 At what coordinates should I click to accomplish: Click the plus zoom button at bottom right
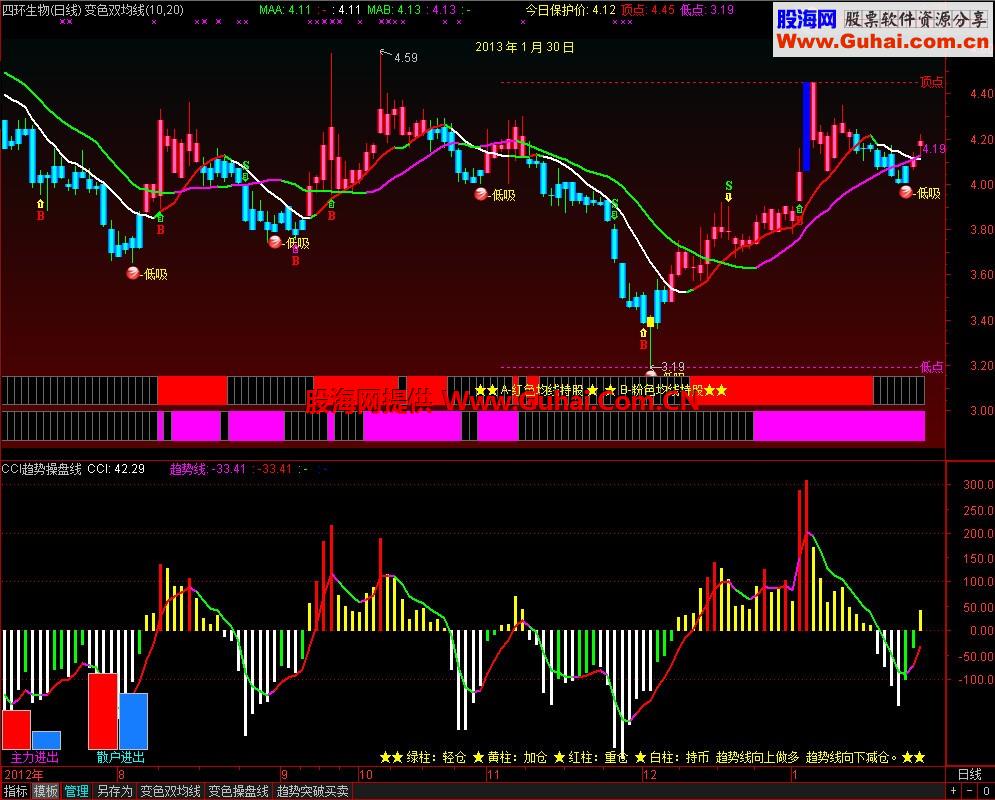click(x=954, y=791)
